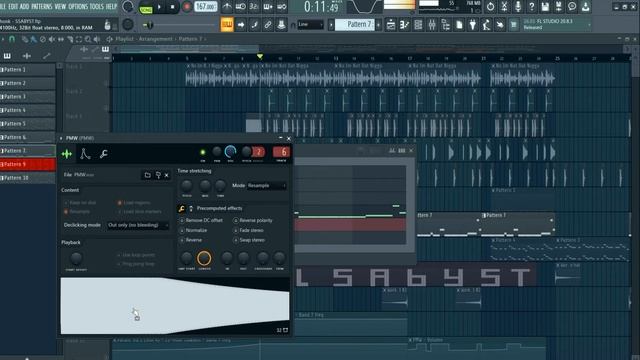Select the red Pattern 9 item
This screenshot has width=640, height=360.
tap(28, 164)
